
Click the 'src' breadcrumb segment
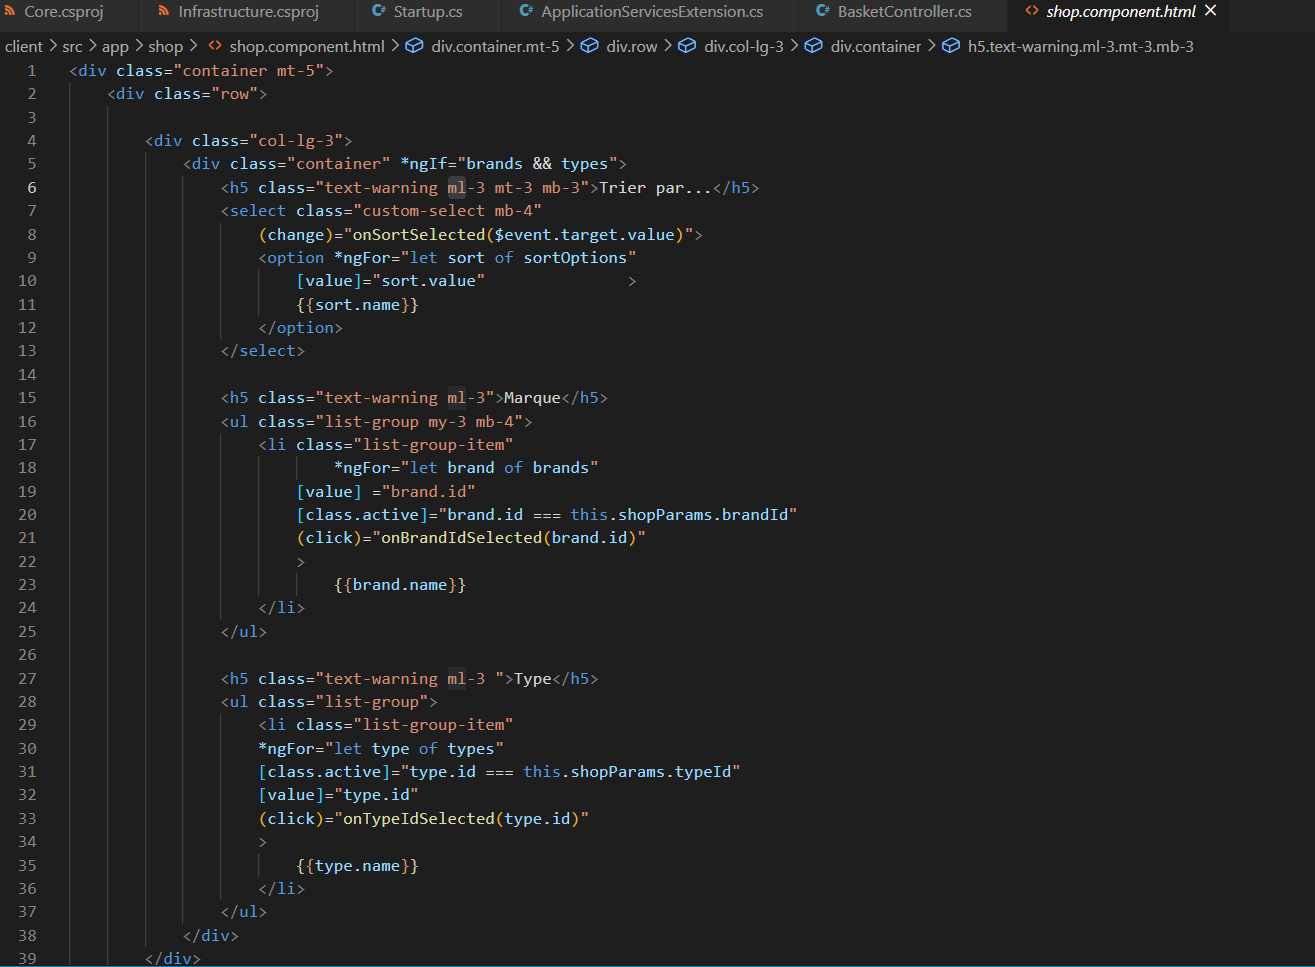click(72, 46)
